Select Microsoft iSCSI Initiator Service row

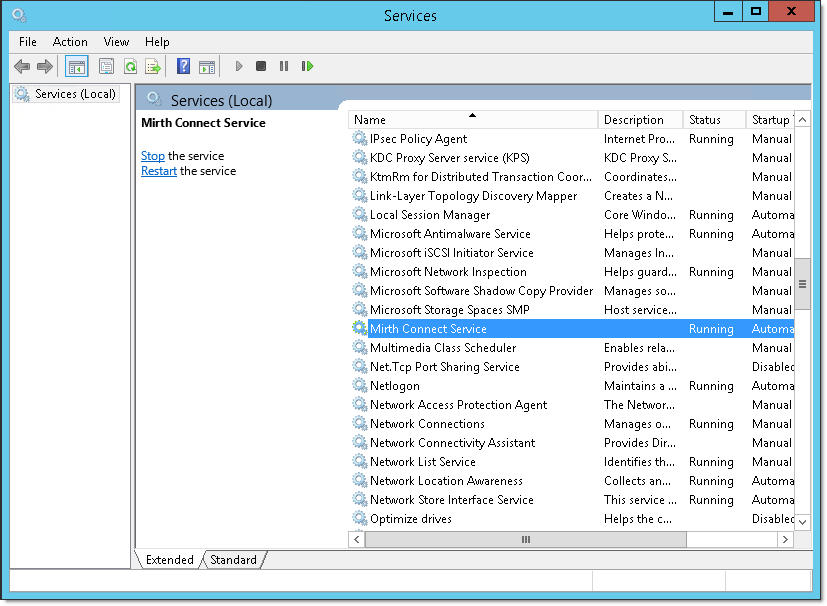point(571,253)
